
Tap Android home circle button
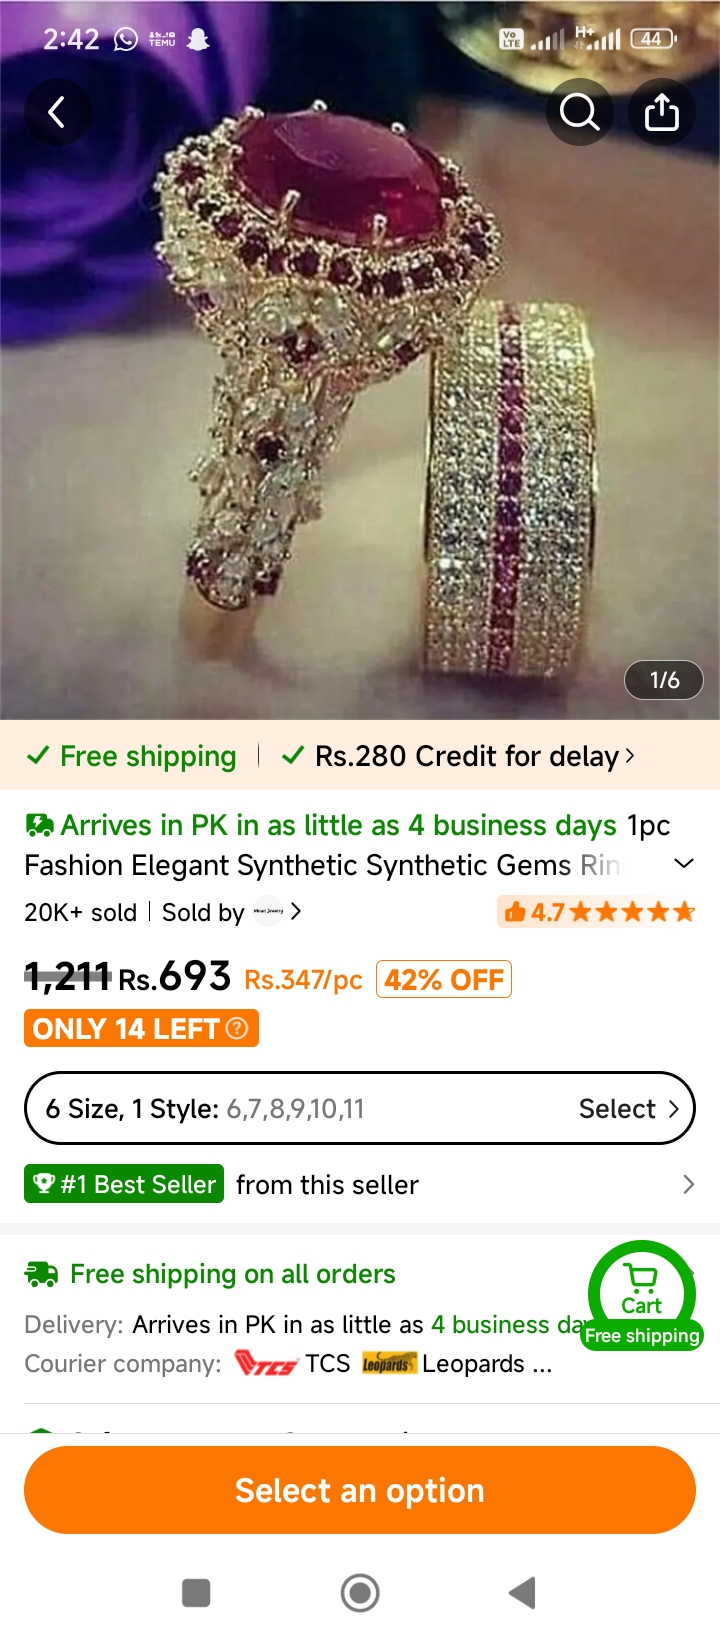(360, 1593)
